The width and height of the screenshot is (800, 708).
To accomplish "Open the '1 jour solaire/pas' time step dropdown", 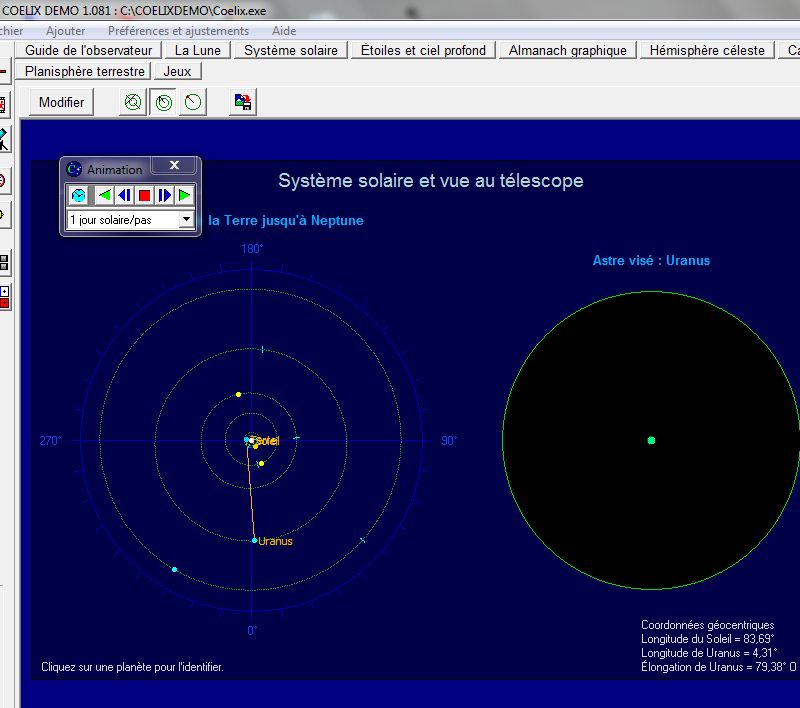I will tap(186, 220).
